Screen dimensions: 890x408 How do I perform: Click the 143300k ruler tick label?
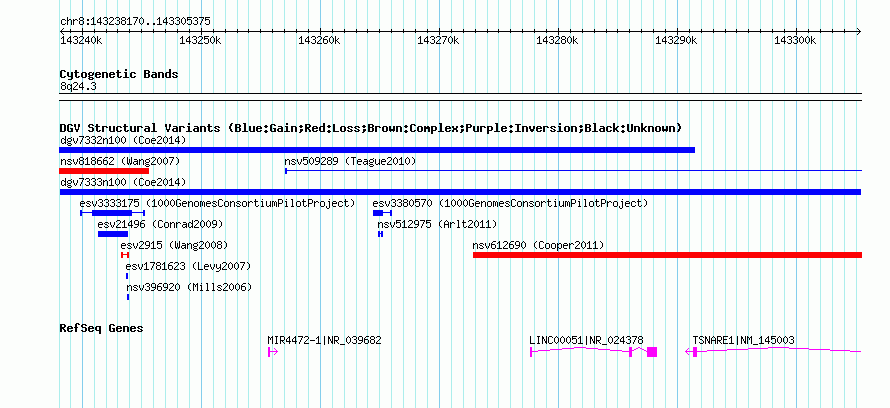(795, 41)
